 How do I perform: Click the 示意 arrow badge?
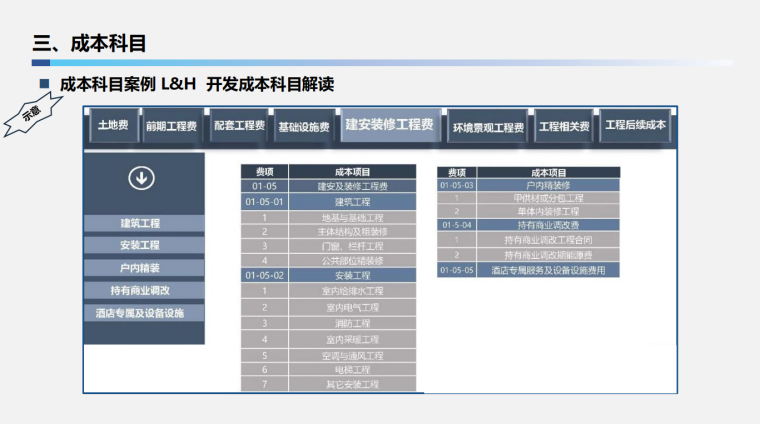[x=34, y=116]
